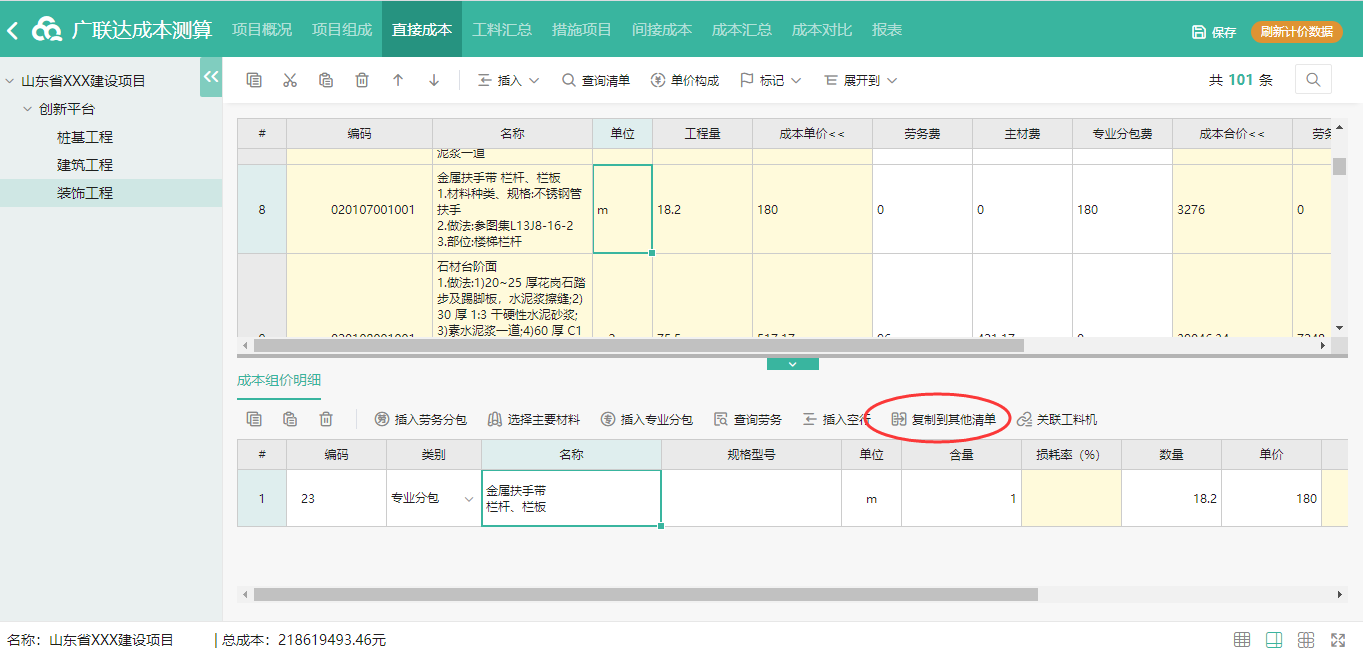
Task: Click the 名称 cell 金属扶手带 栏杆、栏板 in the detail table
Action: 571,498
